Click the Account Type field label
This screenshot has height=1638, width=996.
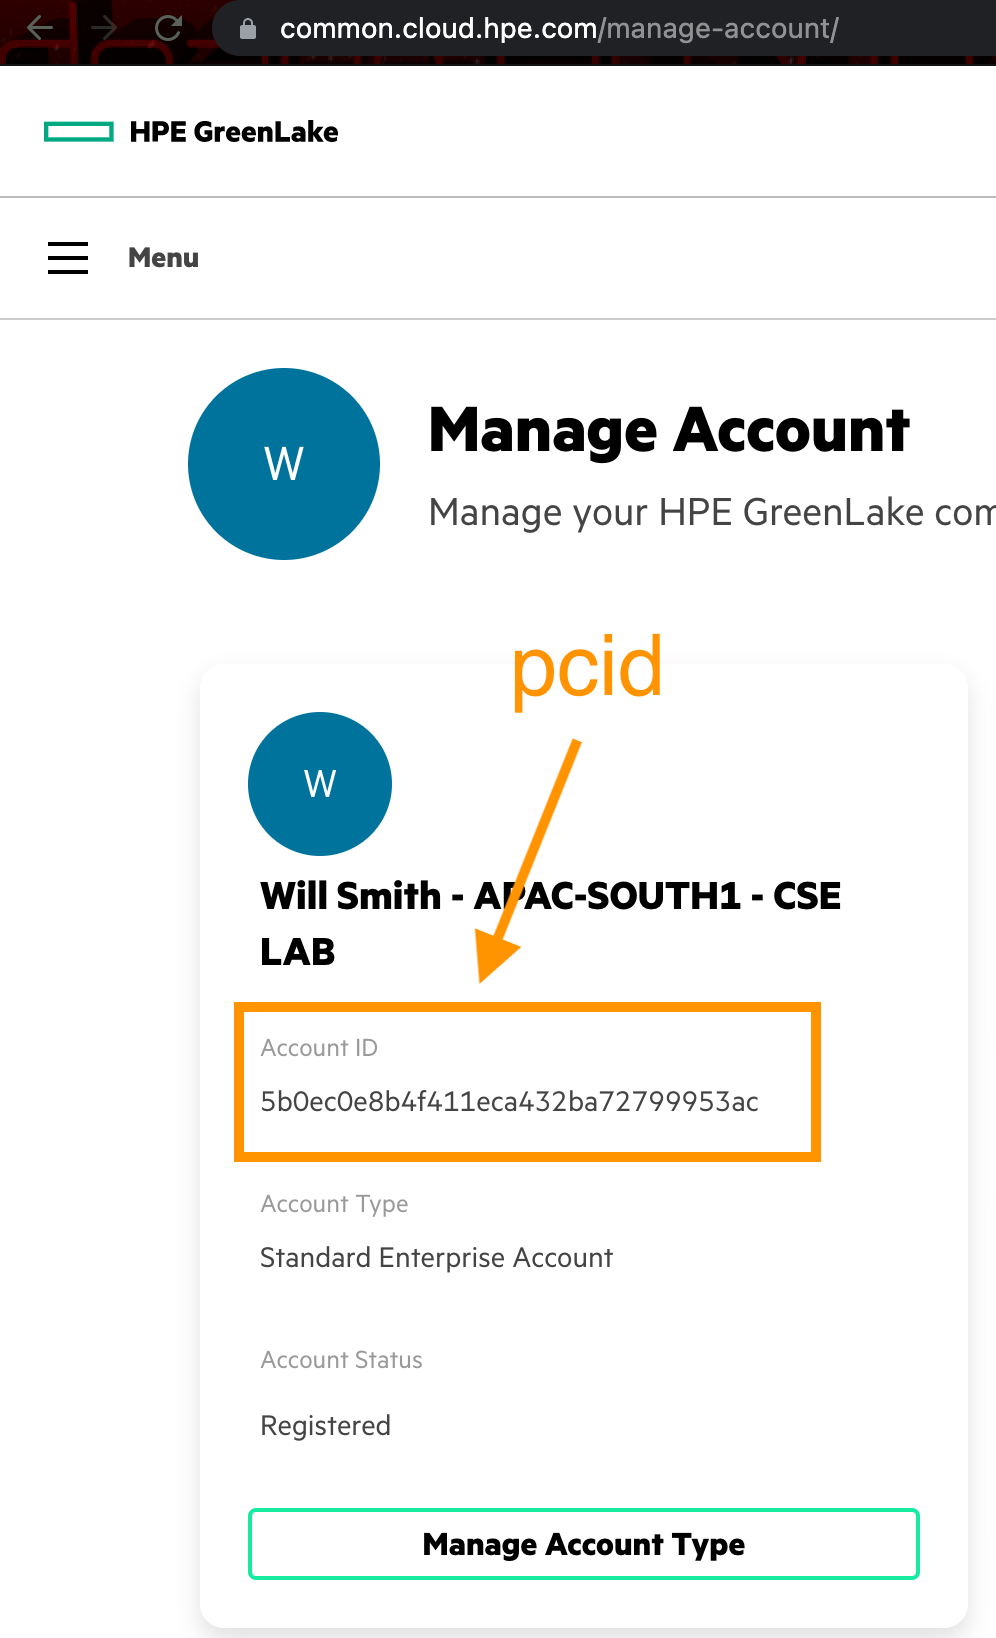pyautogui.click(x=334, y=1204)
